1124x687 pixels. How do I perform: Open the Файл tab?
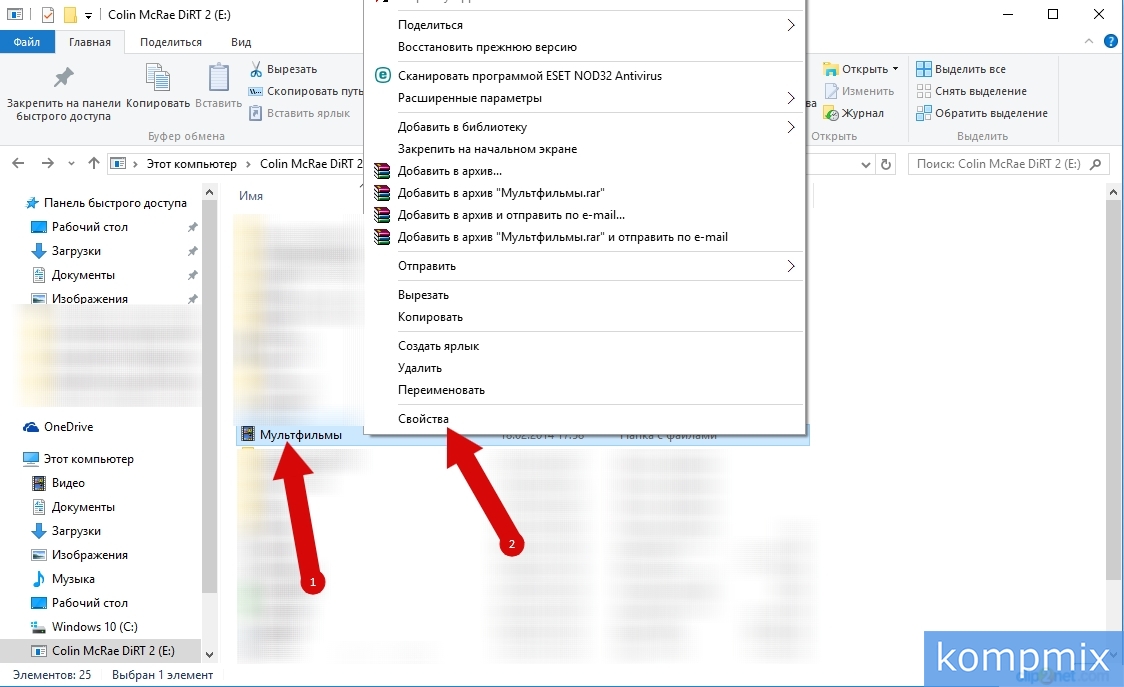click(x=27, y=42)
